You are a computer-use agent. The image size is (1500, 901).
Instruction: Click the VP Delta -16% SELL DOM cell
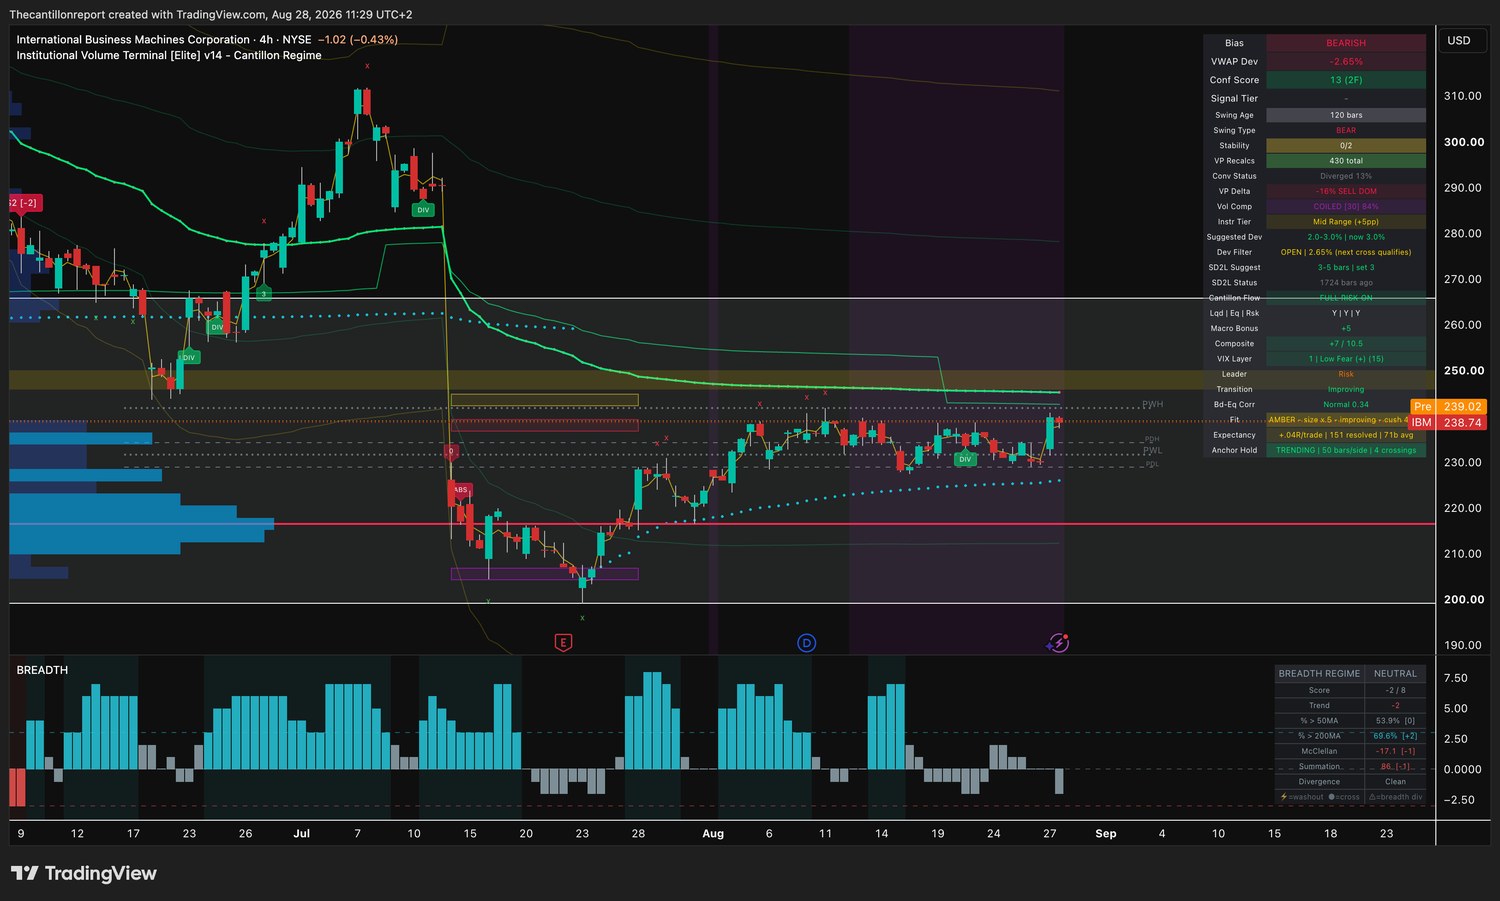coord(1346,191)
